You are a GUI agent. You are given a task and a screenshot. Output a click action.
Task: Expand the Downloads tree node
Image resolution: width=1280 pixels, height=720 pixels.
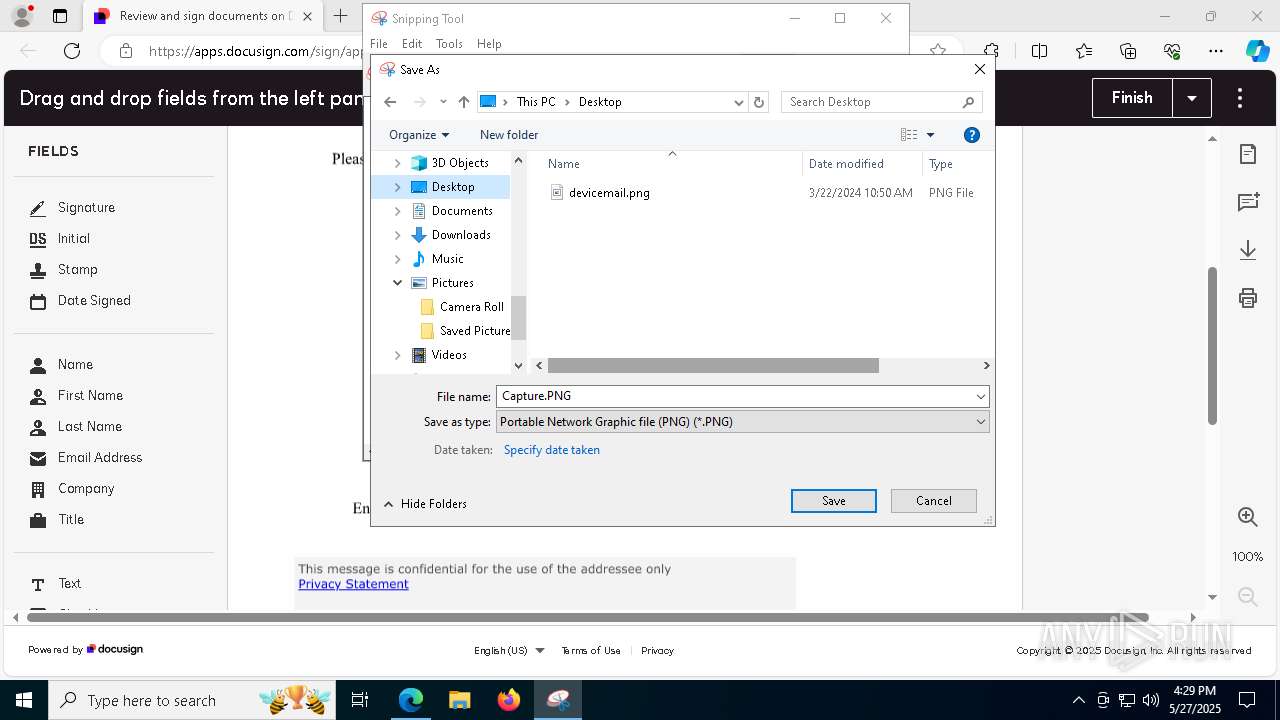(x=398, y=235)
